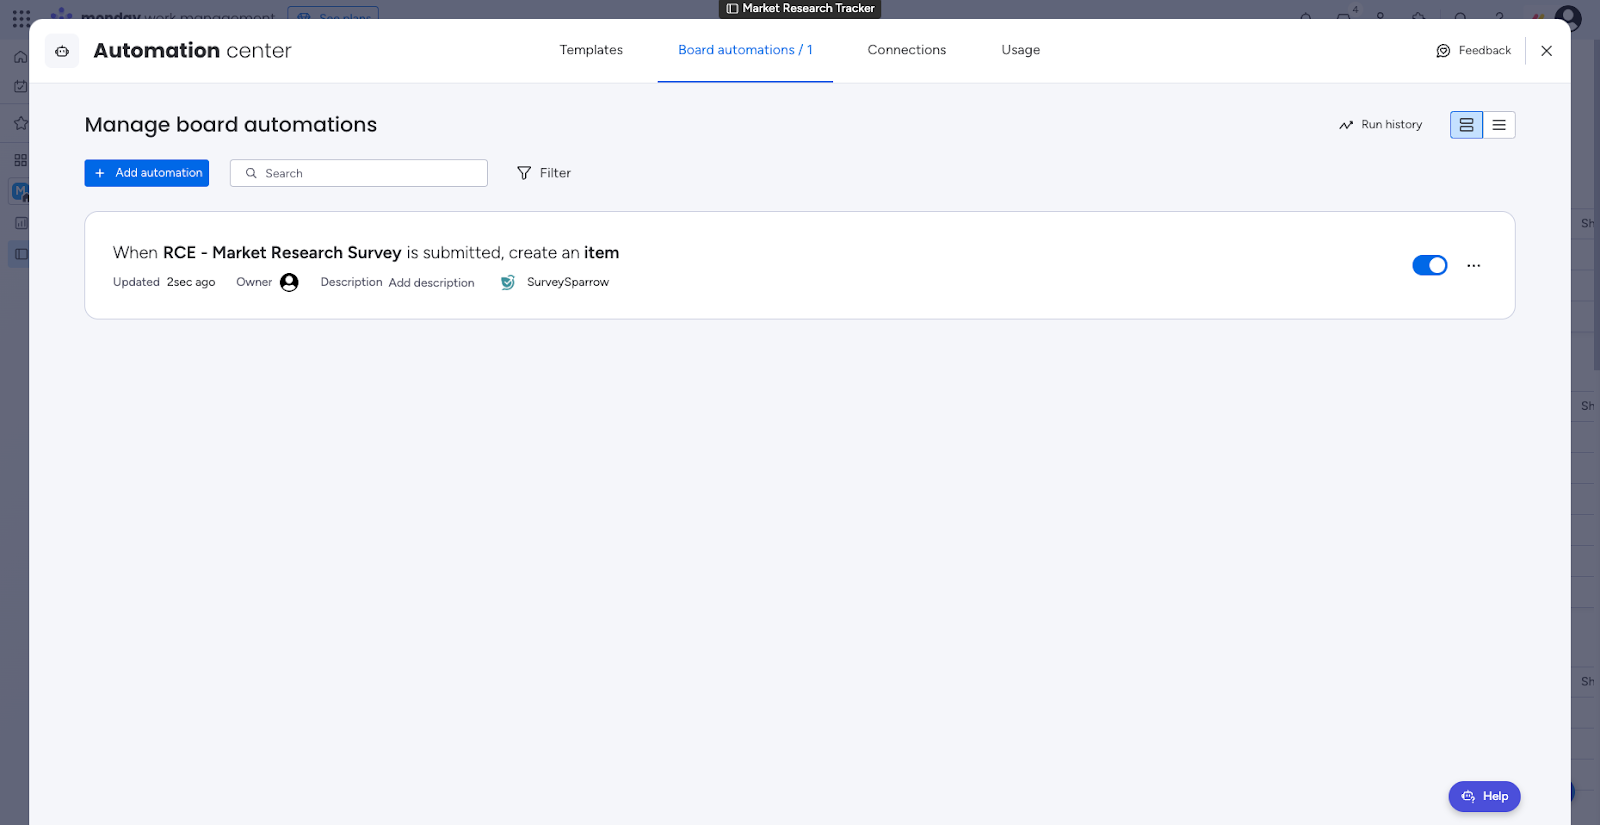Open the automation three-dot options menu
1600x825 pixels.
1473,266
